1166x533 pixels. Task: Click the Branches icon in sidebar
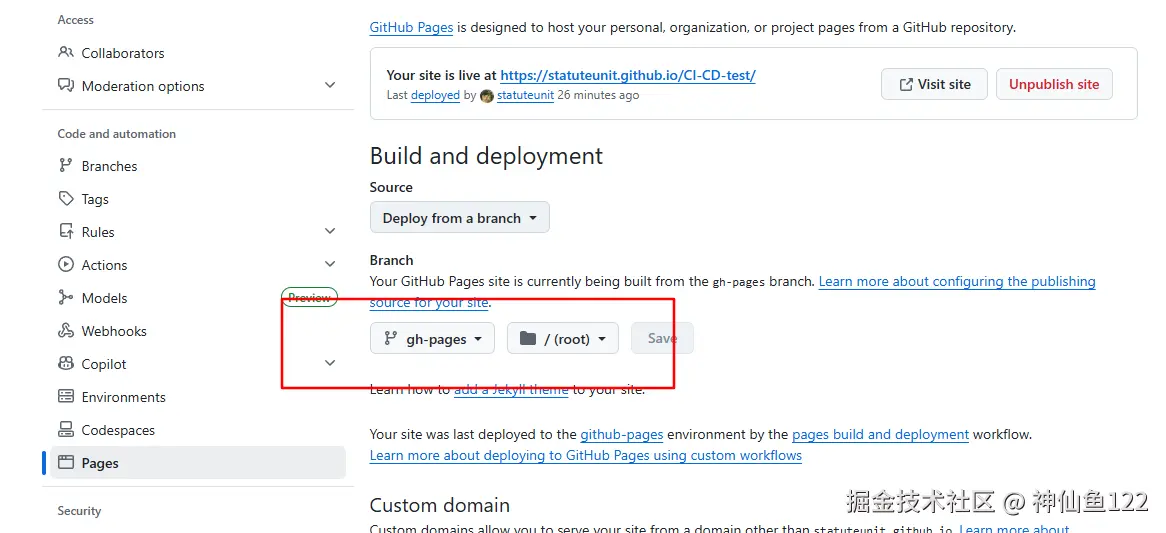pyautogui.click(x=66, y=166)
